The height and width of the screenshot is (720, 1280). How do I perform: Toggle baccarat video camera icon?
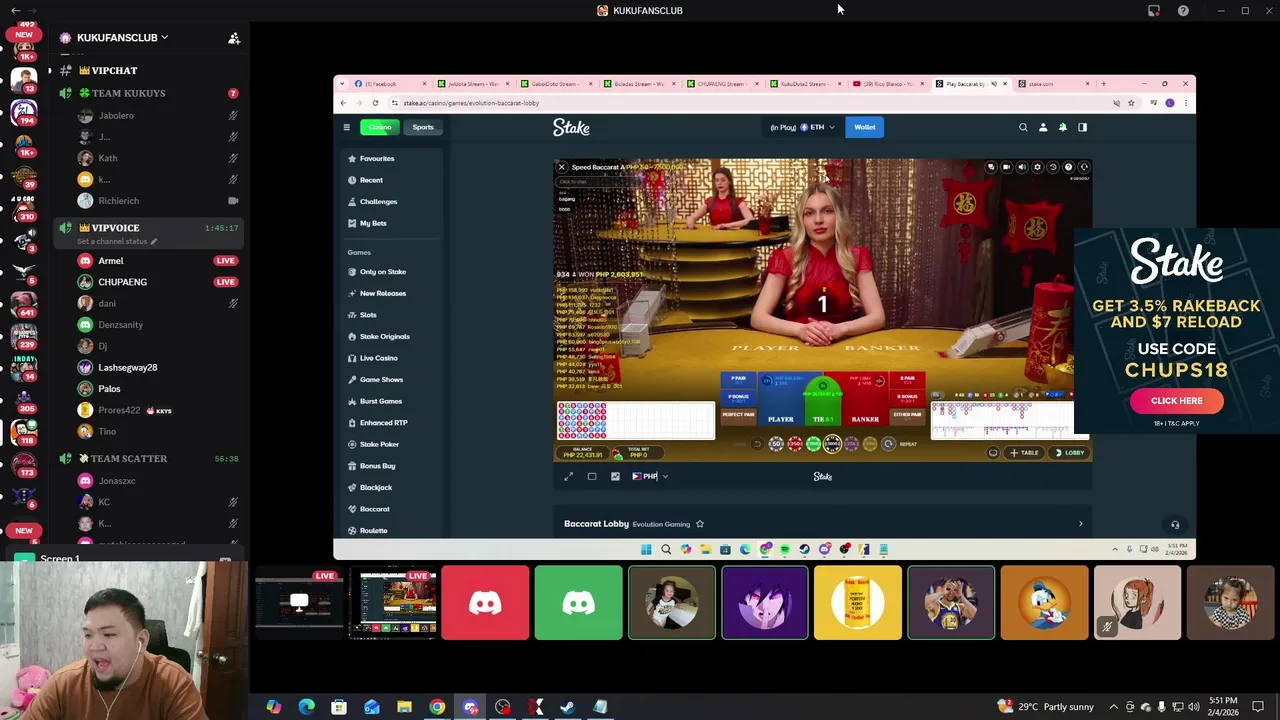[x=1006, y=167]
